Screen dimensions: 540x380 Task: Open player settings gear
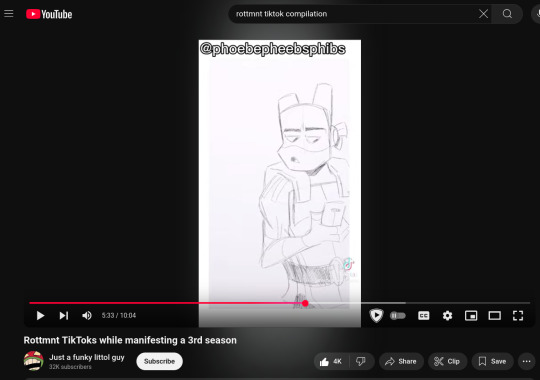[447, 316]
